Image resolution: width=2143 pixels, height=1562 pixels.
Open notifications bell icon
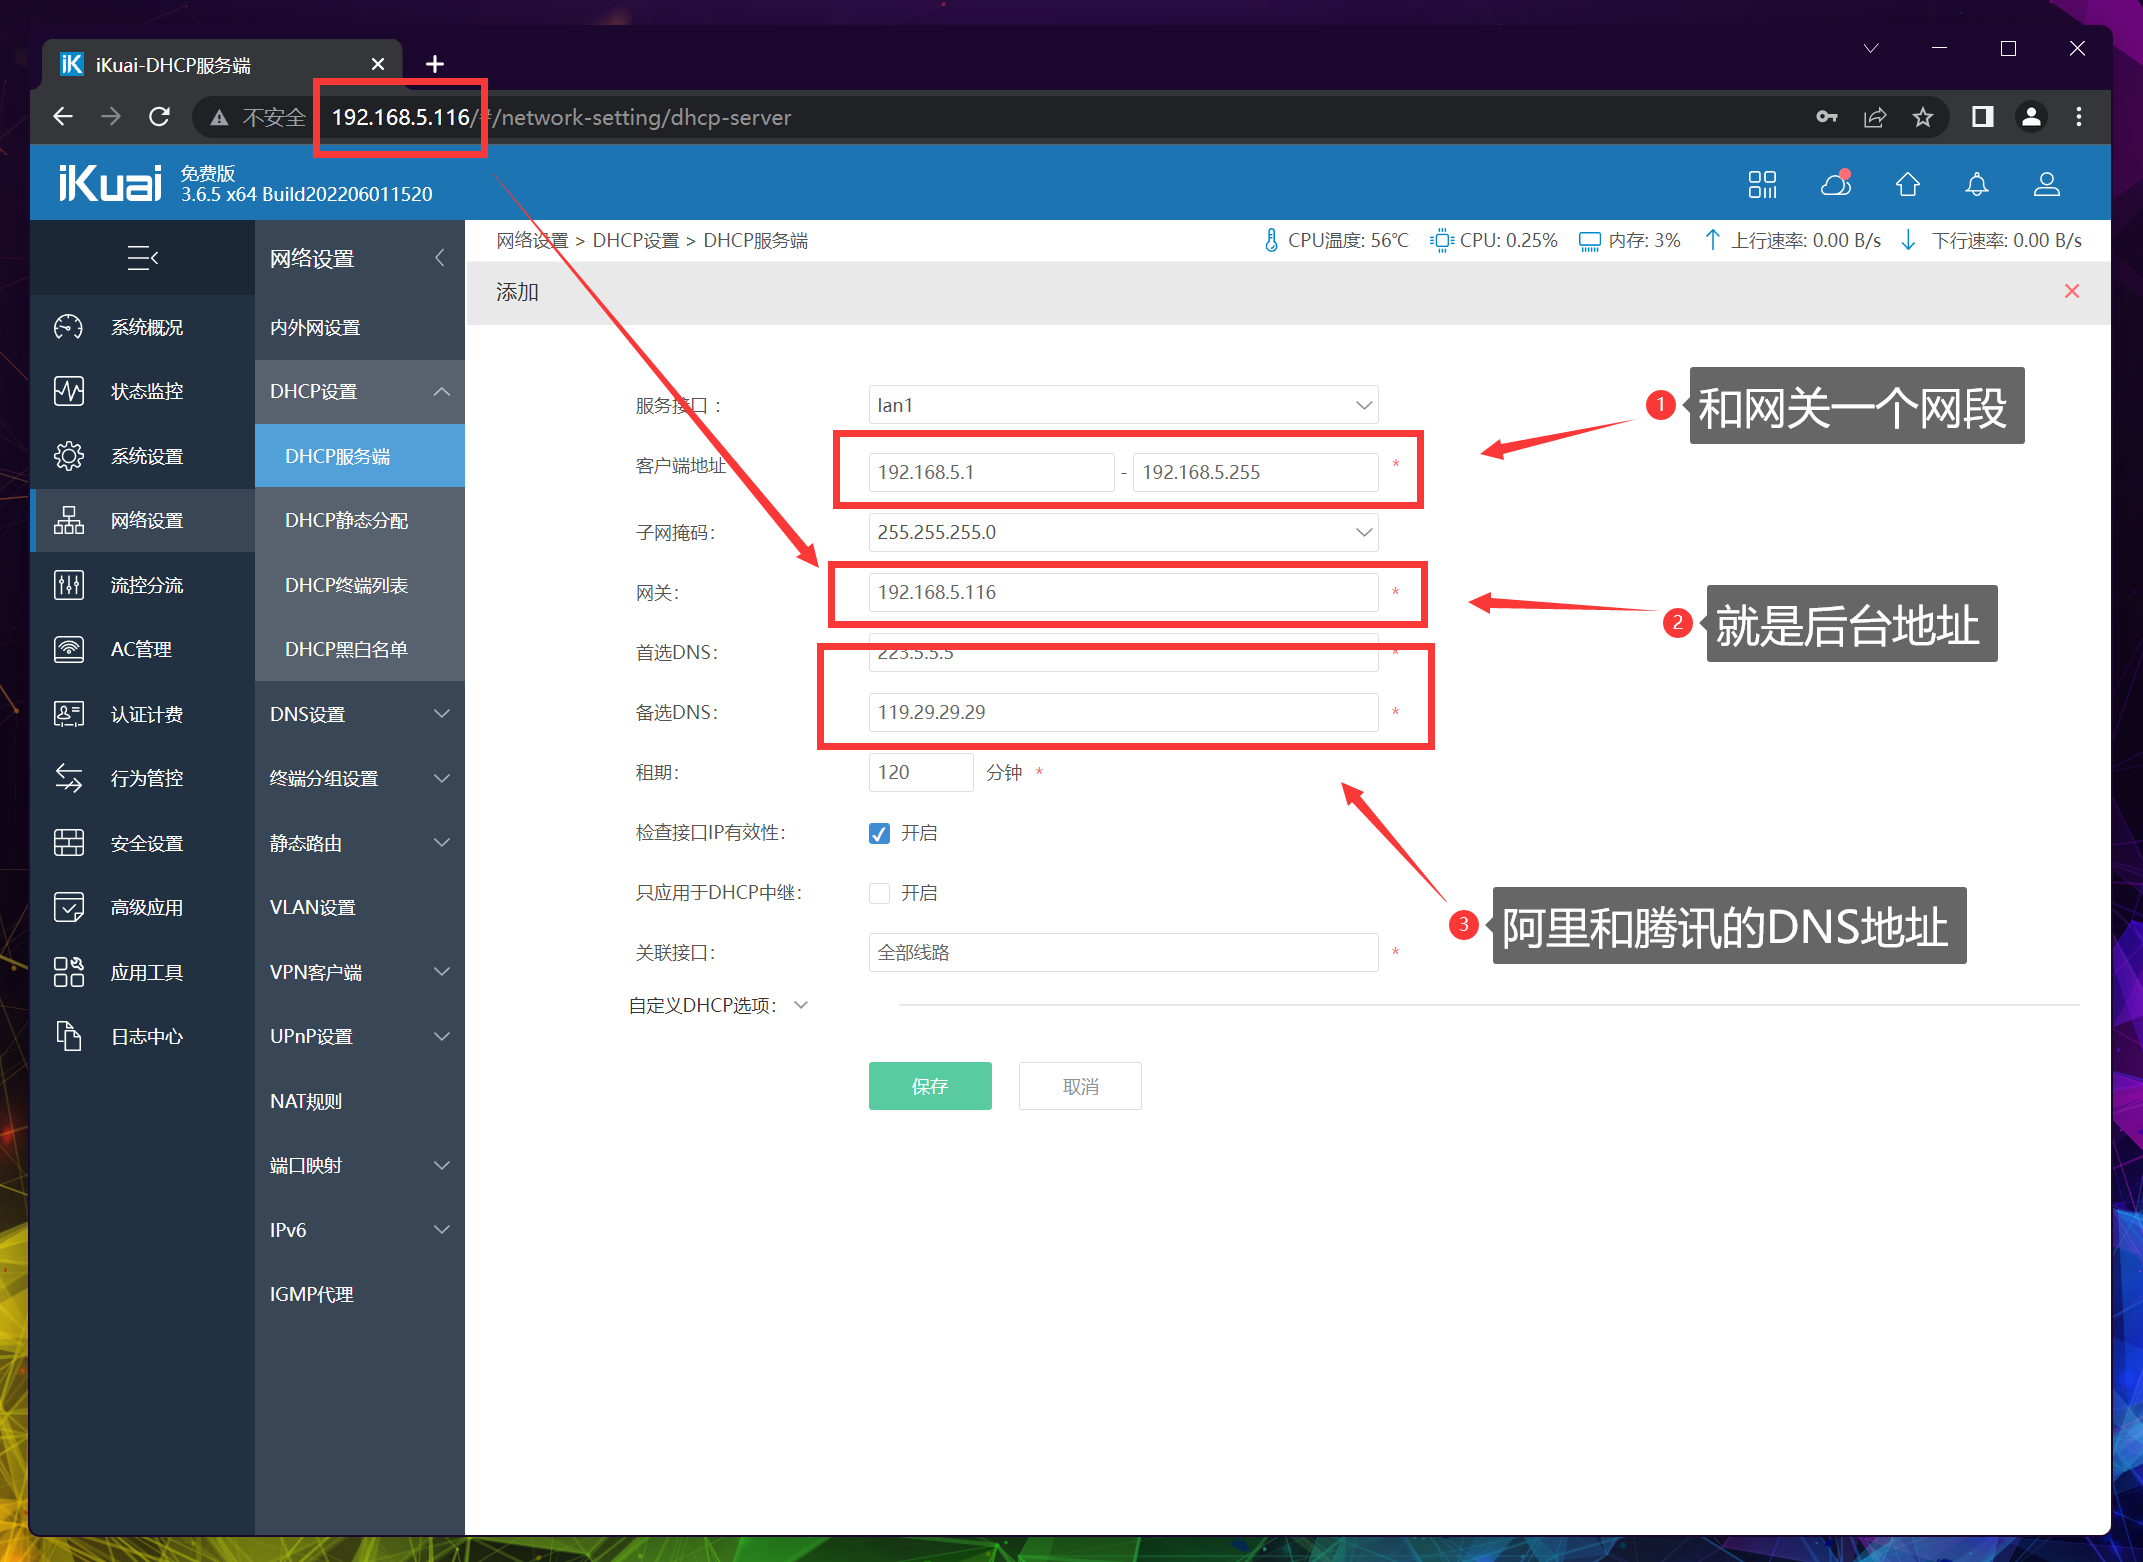(x=1976, y=184)
